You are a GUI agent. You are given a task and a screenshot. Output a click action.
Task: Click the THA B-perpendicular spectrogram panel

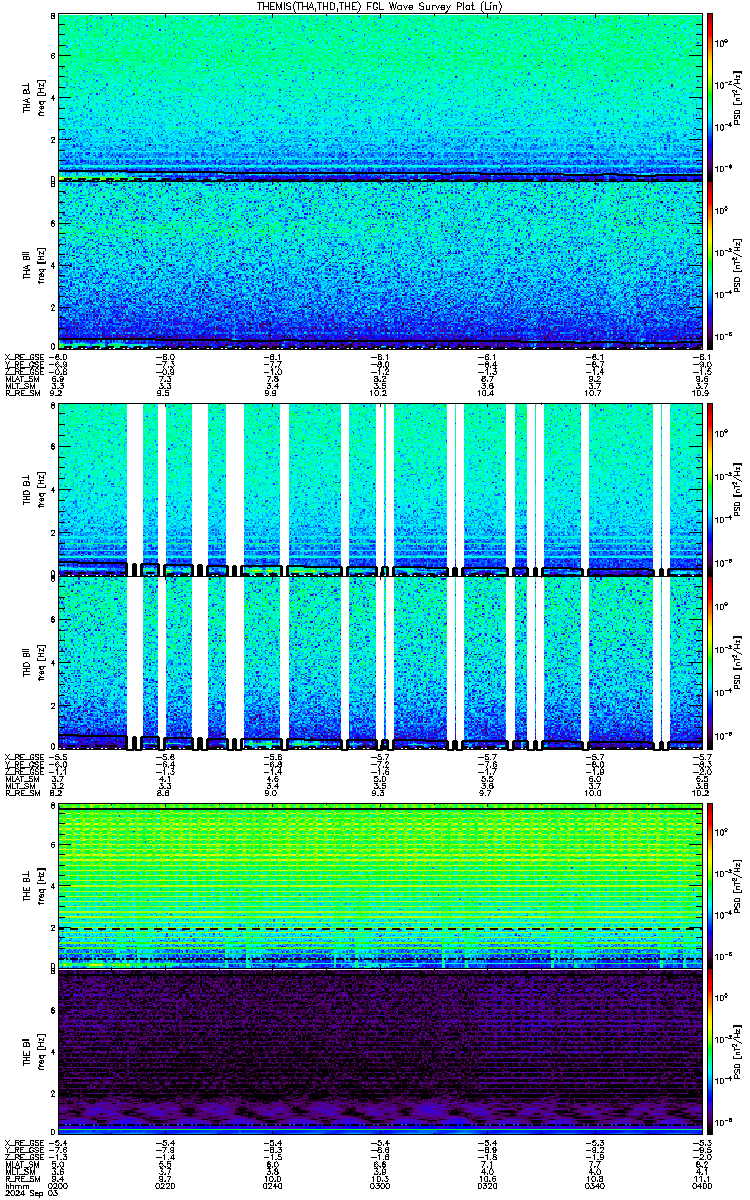(x=380, y=96)
